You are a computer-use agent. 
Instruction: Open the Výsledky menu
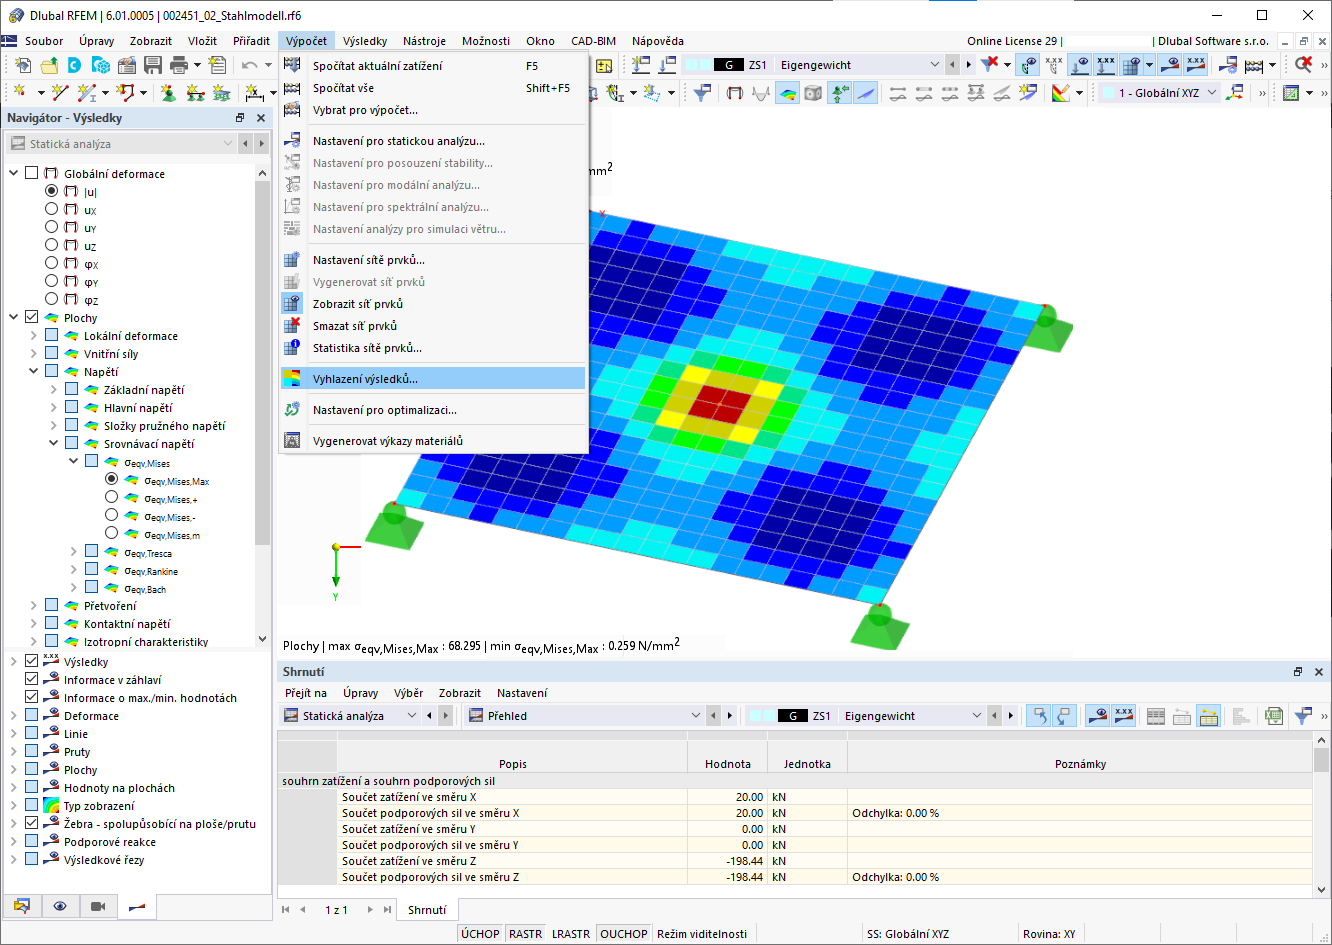point(365,41)
